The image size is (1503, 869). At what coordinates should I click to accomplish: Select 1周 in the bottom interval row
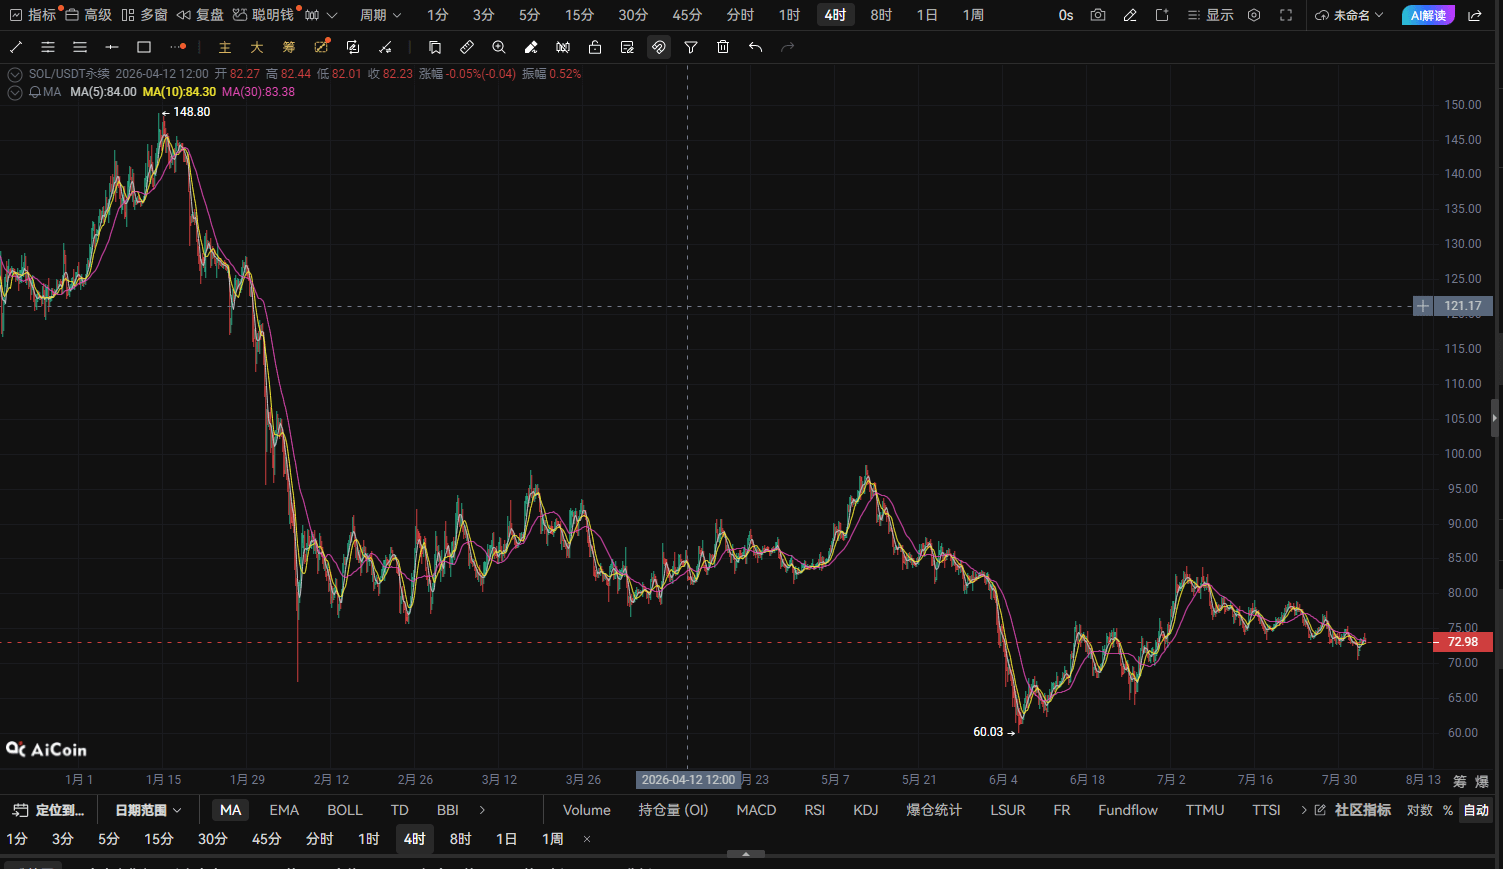(552, 839)
